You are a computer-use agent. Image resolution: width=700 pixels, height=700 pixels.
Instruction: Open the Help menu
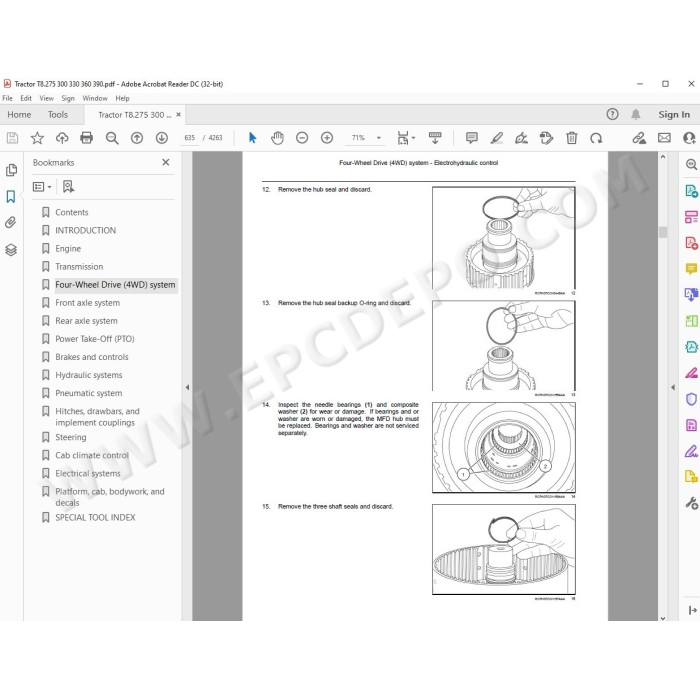pos(122,98)
